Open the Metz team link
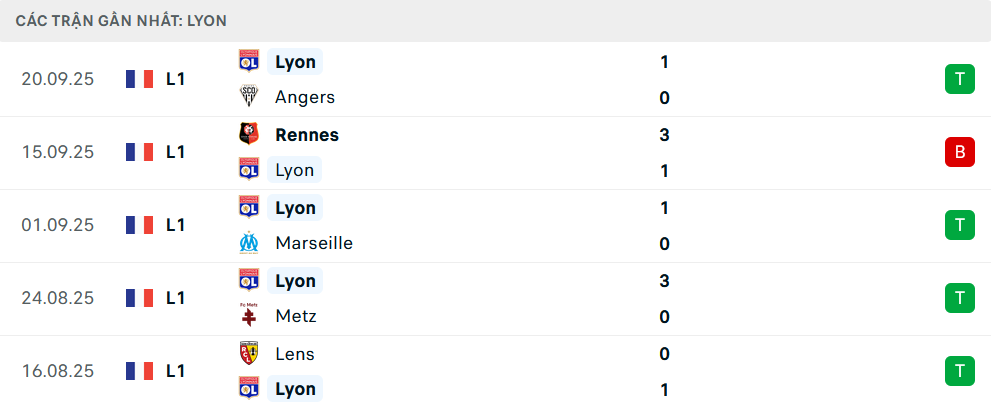Image resolution: width=991 pixels, height=407 pixels. (x=295, y=316)
